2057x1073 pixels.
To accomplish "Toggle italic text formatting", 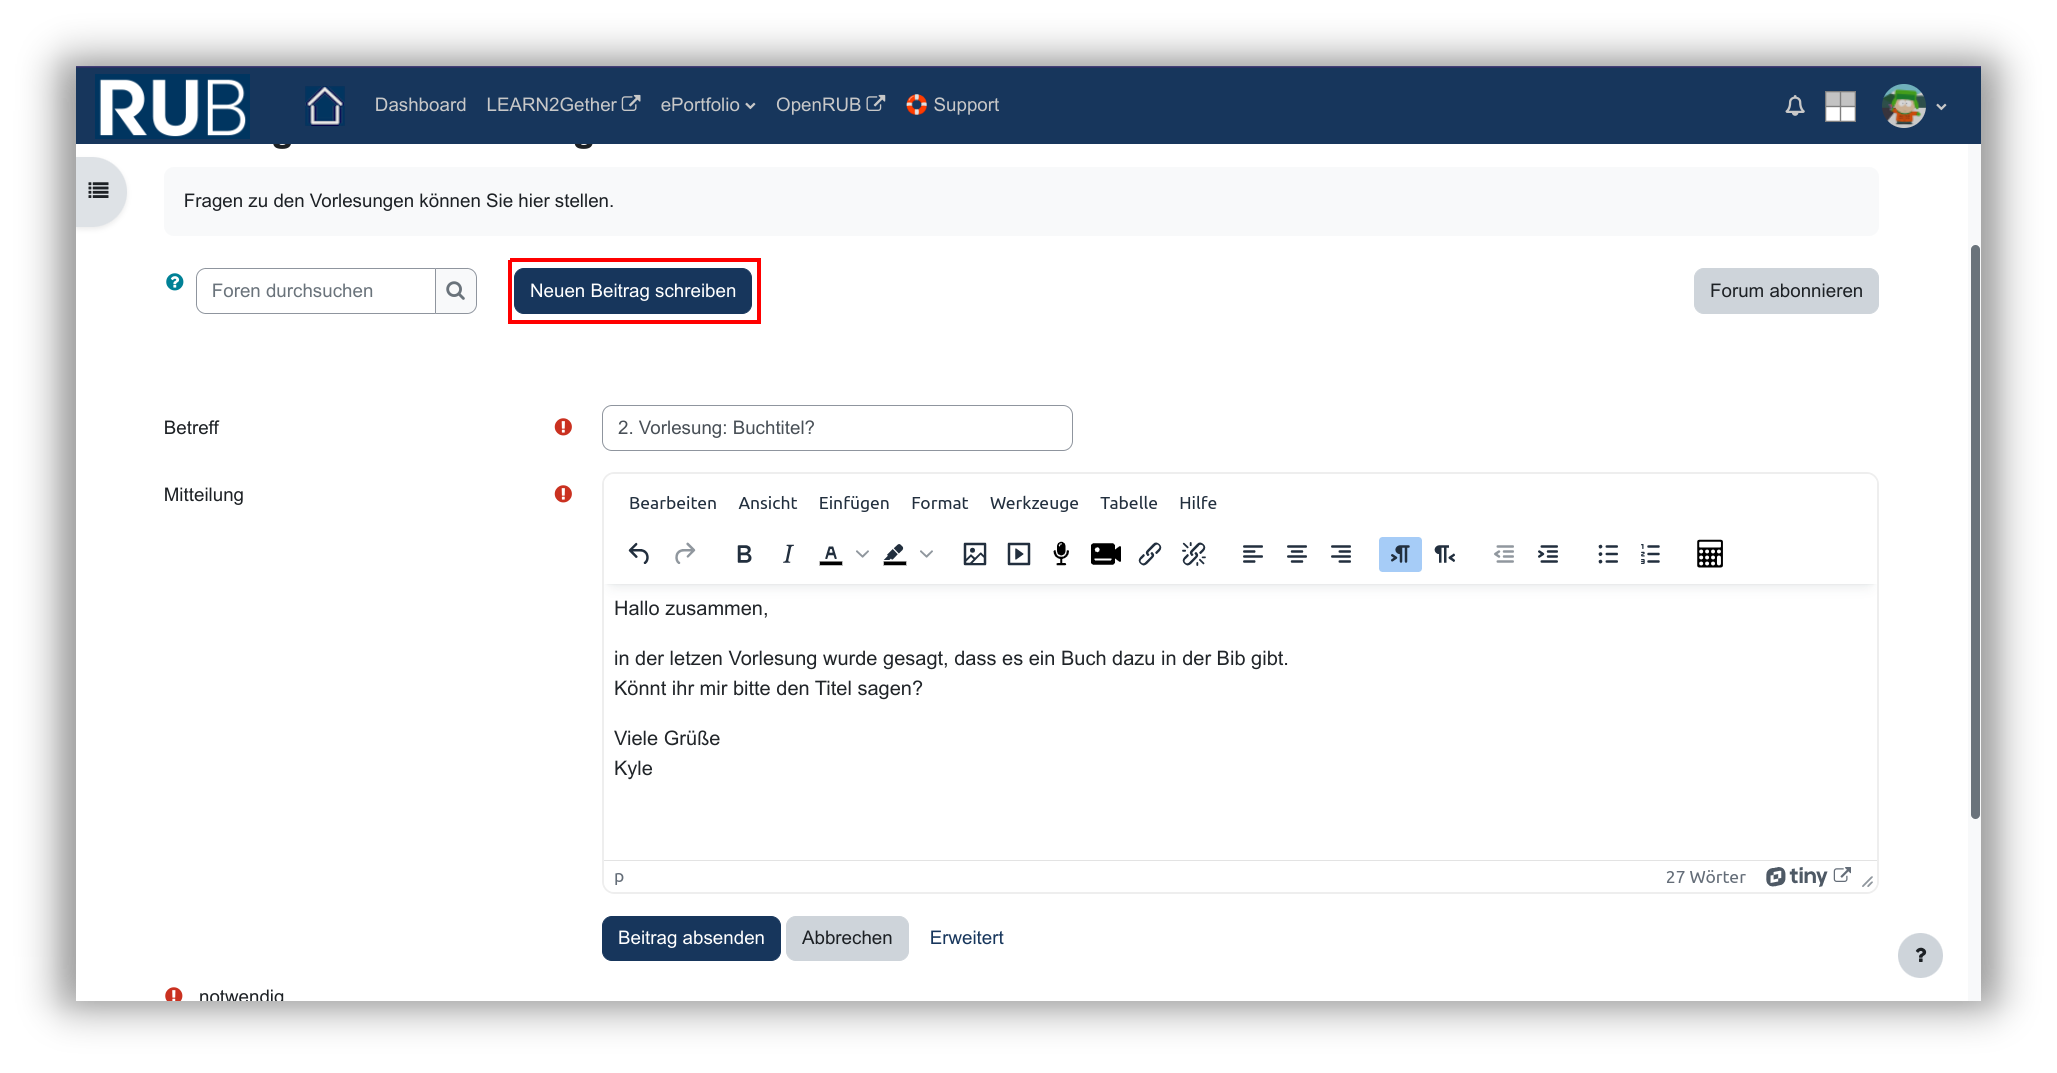I will pyautogui.click(x=788, y=554).
